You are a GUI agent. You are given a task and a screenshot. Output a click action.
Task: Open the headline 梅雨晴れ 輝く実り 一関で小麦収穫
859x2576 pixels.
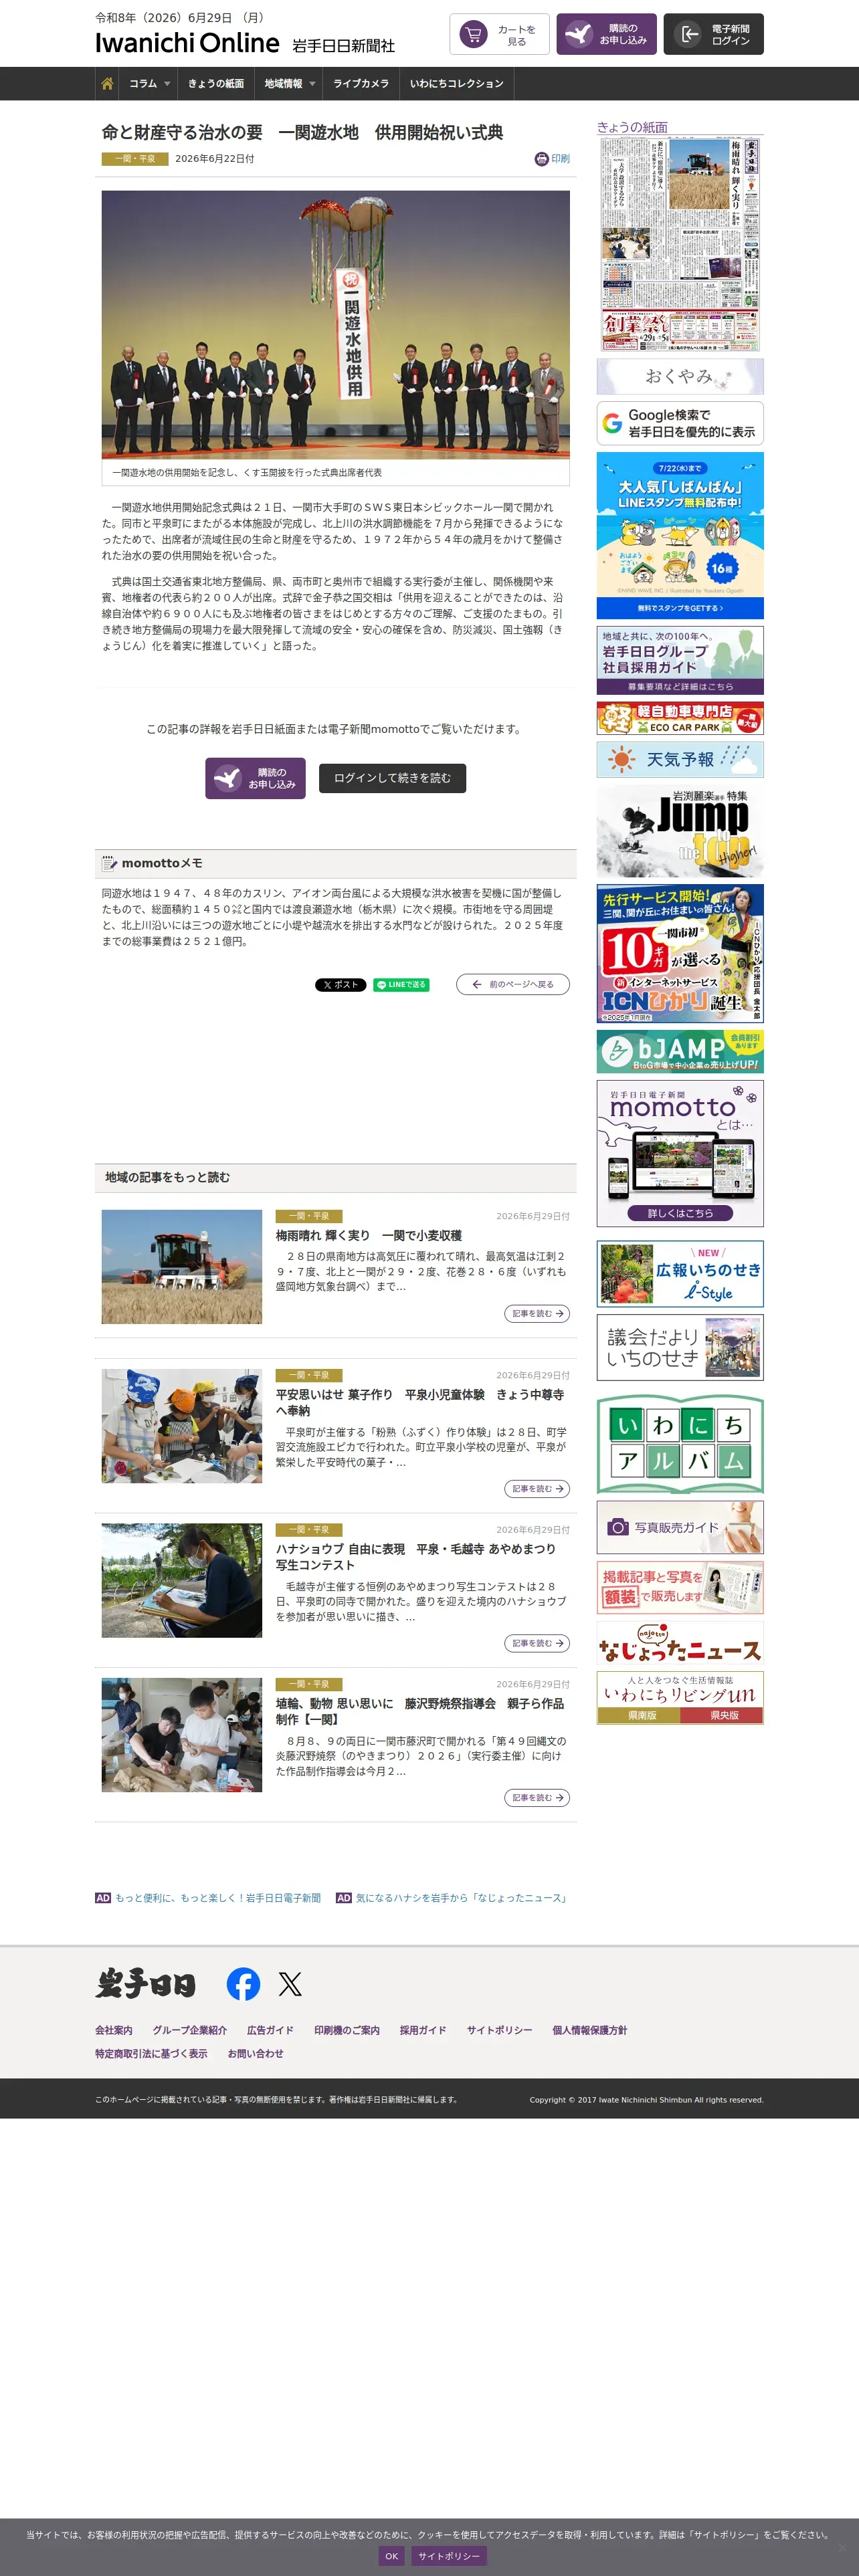tap(369, 1235)
